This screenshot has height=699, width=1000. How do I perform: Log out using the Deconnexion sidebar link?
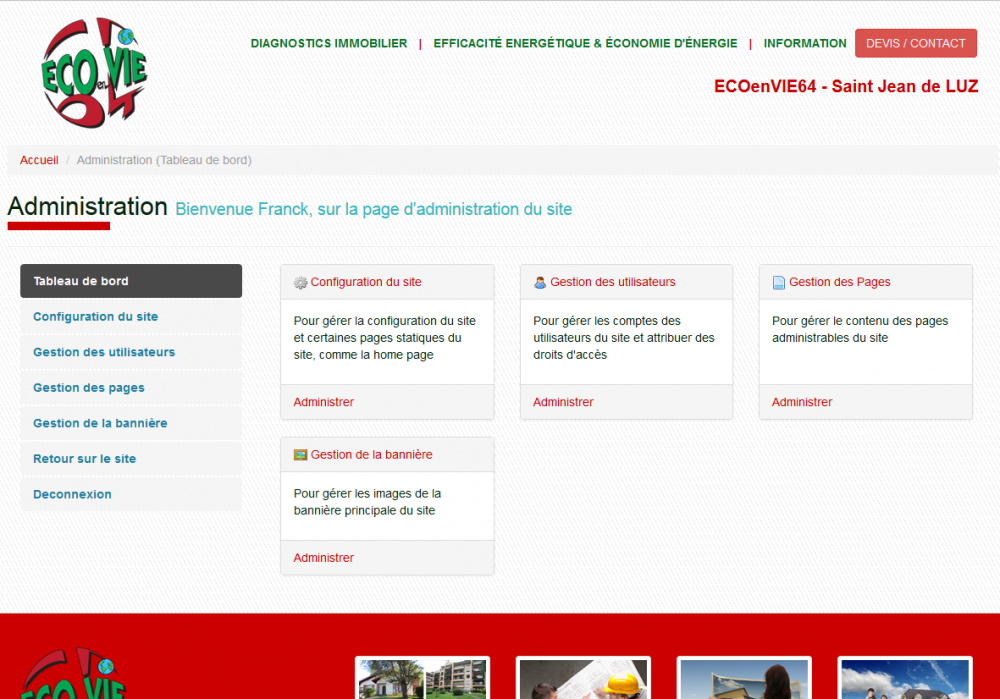(x=72, y=495)
